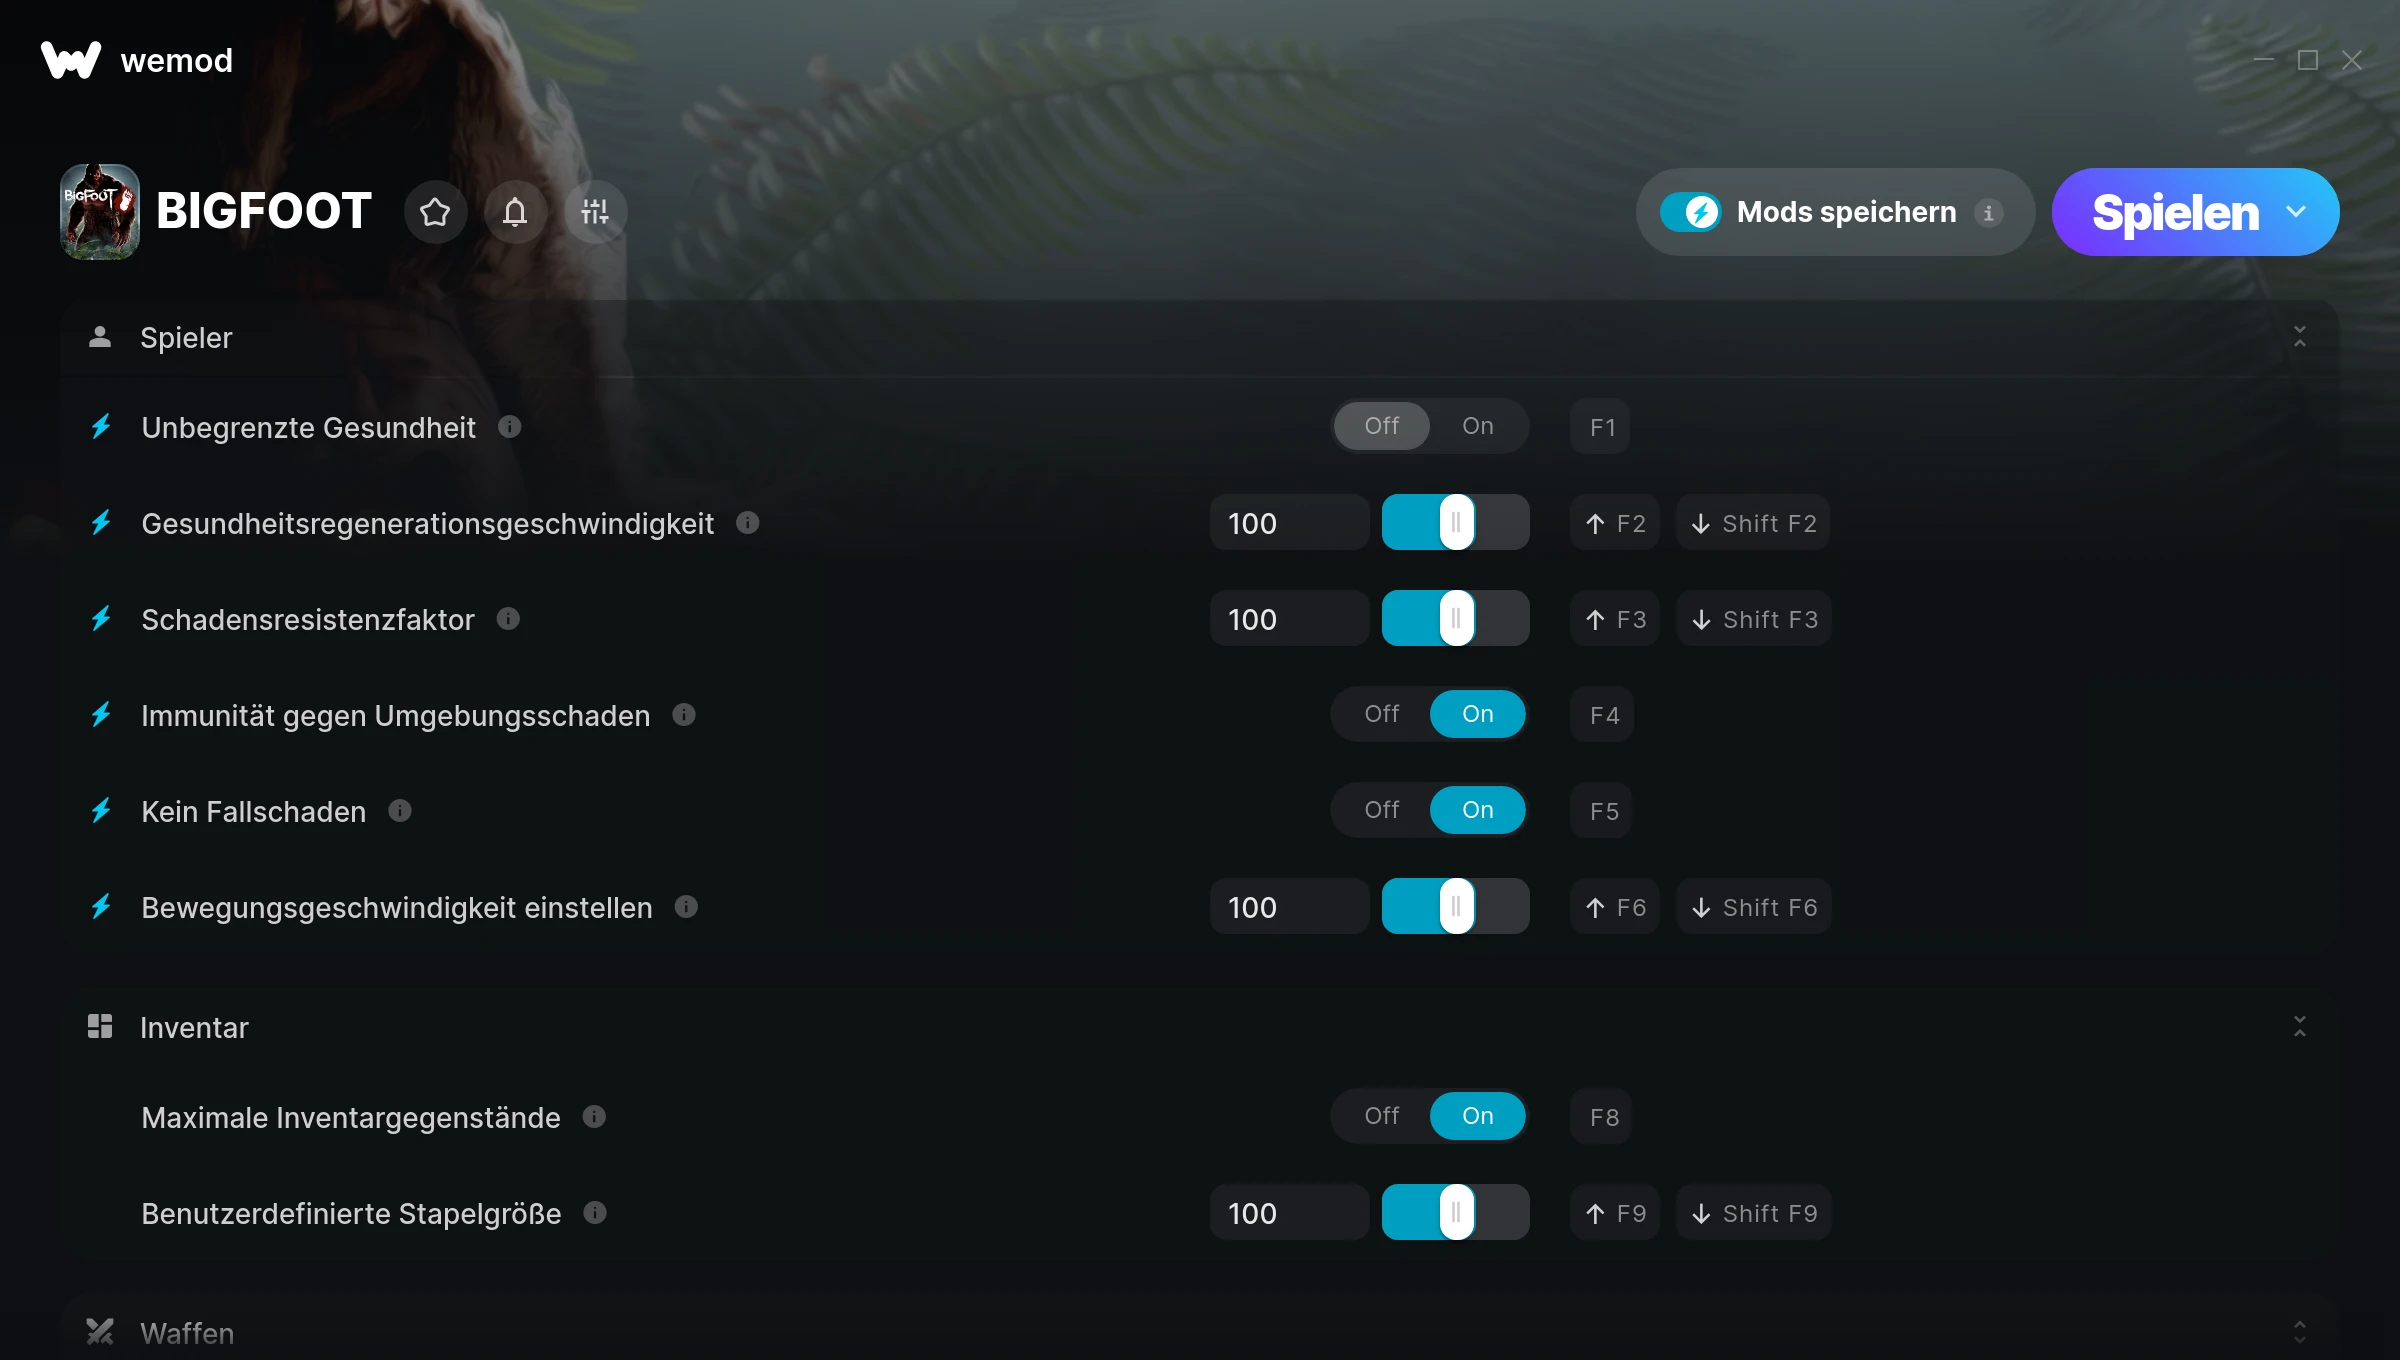
Task: Open info icon in Mods speichern button
Action: pyautogui.click(x=1989, y=213)
